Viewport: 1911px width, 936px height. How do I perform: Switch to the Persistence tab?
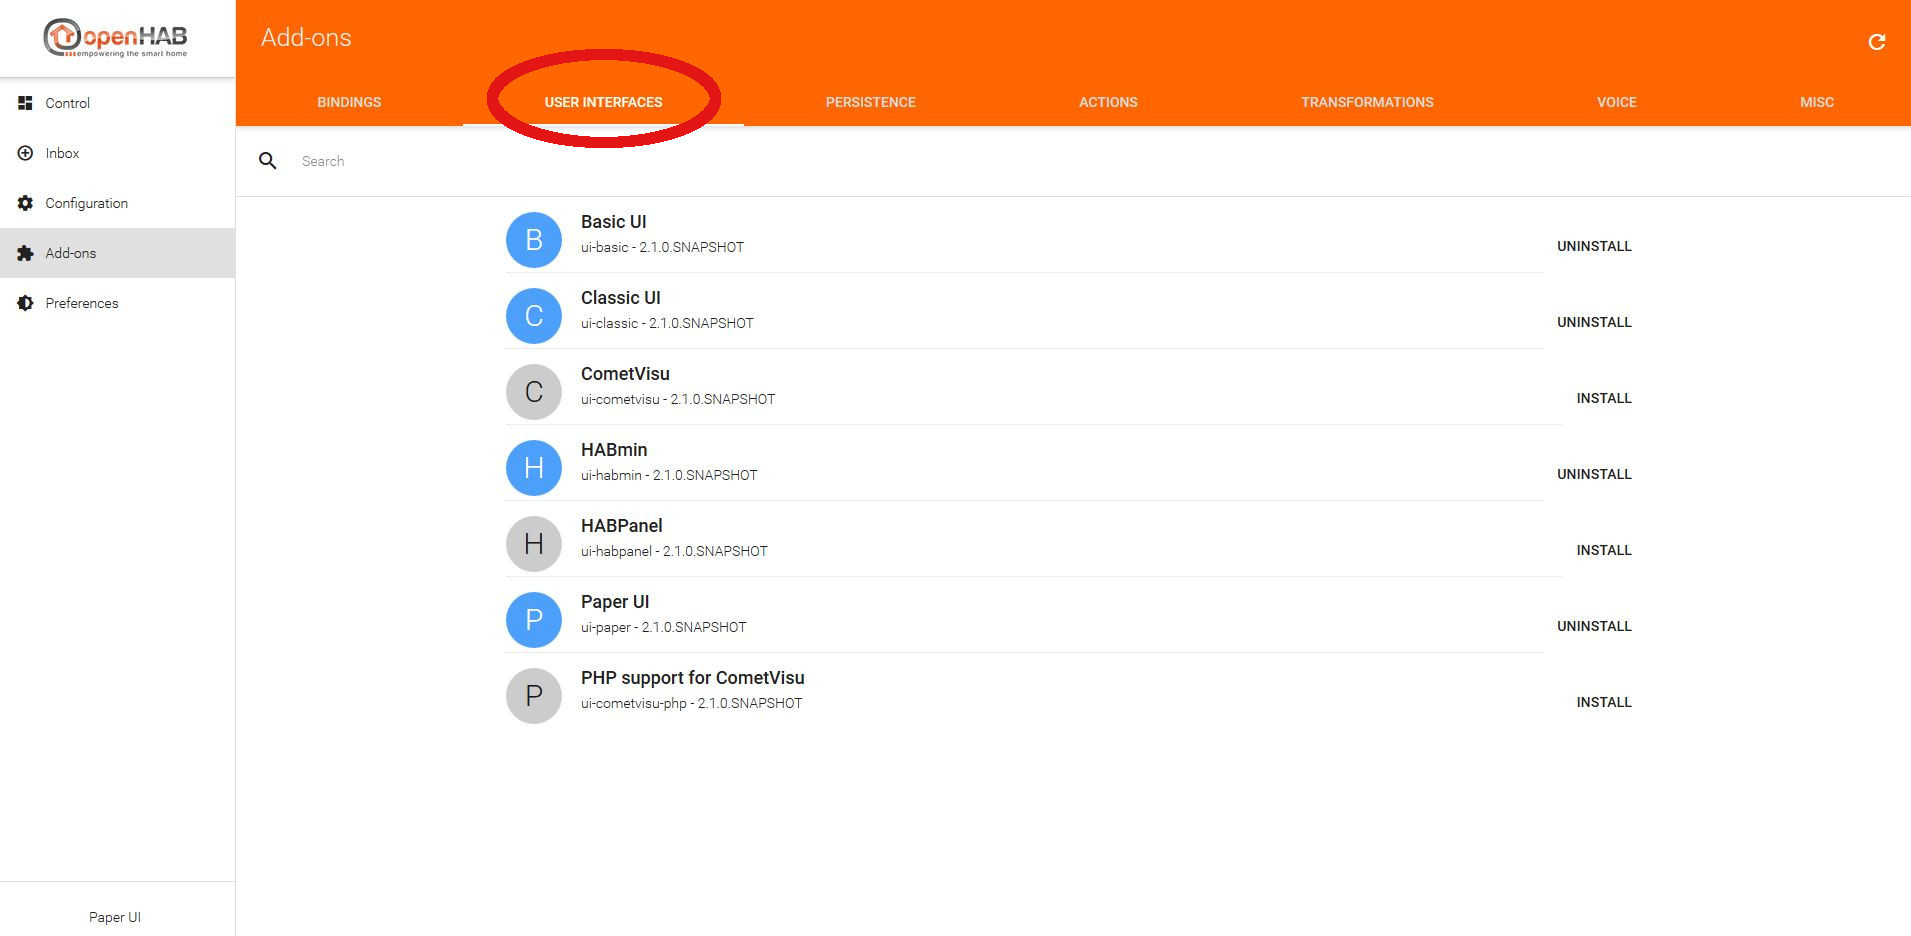[x=871, y=102]
